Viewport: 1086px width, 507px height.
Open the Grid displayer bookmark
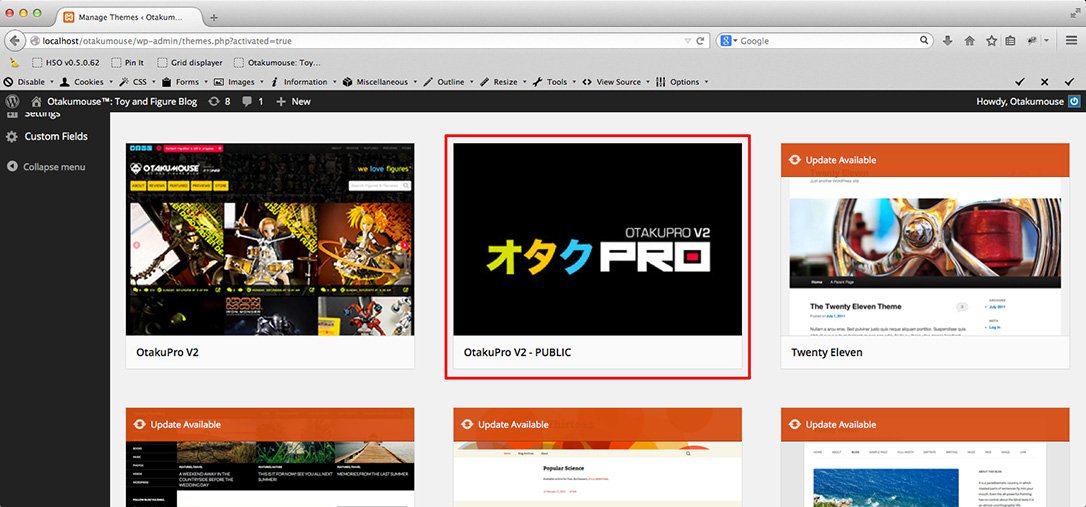click(190, 62)
